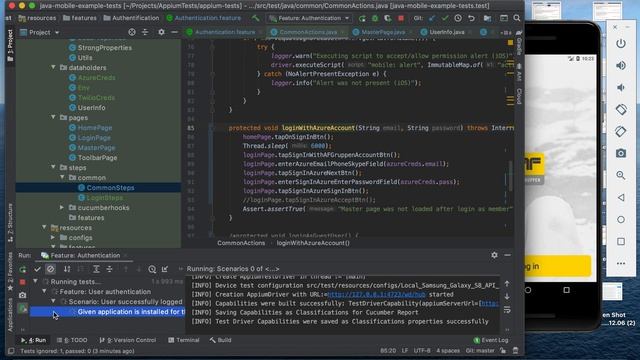Click the Git update project arrow icon
The width and height of the screenshot is (640, 360).
(x=432, y=18)
